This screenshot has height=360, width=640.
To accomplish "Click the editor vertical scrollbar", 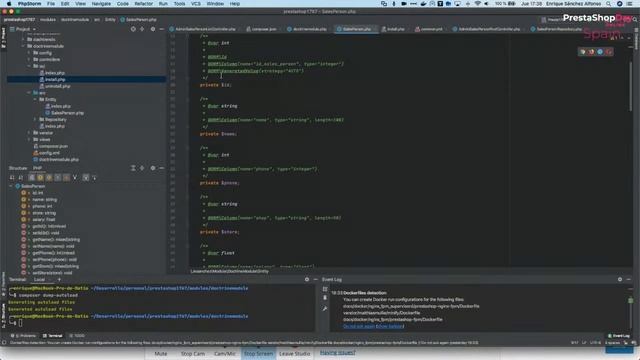I will click(x=631, y=86).
